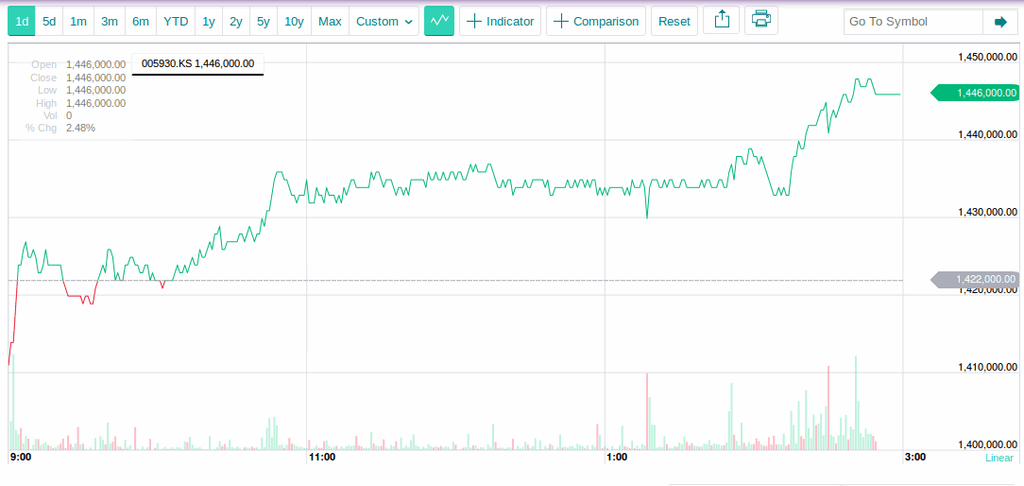Choose the 6m time range
The height and width of the screenshot is (486, 1024).
(x=141, y=21)
